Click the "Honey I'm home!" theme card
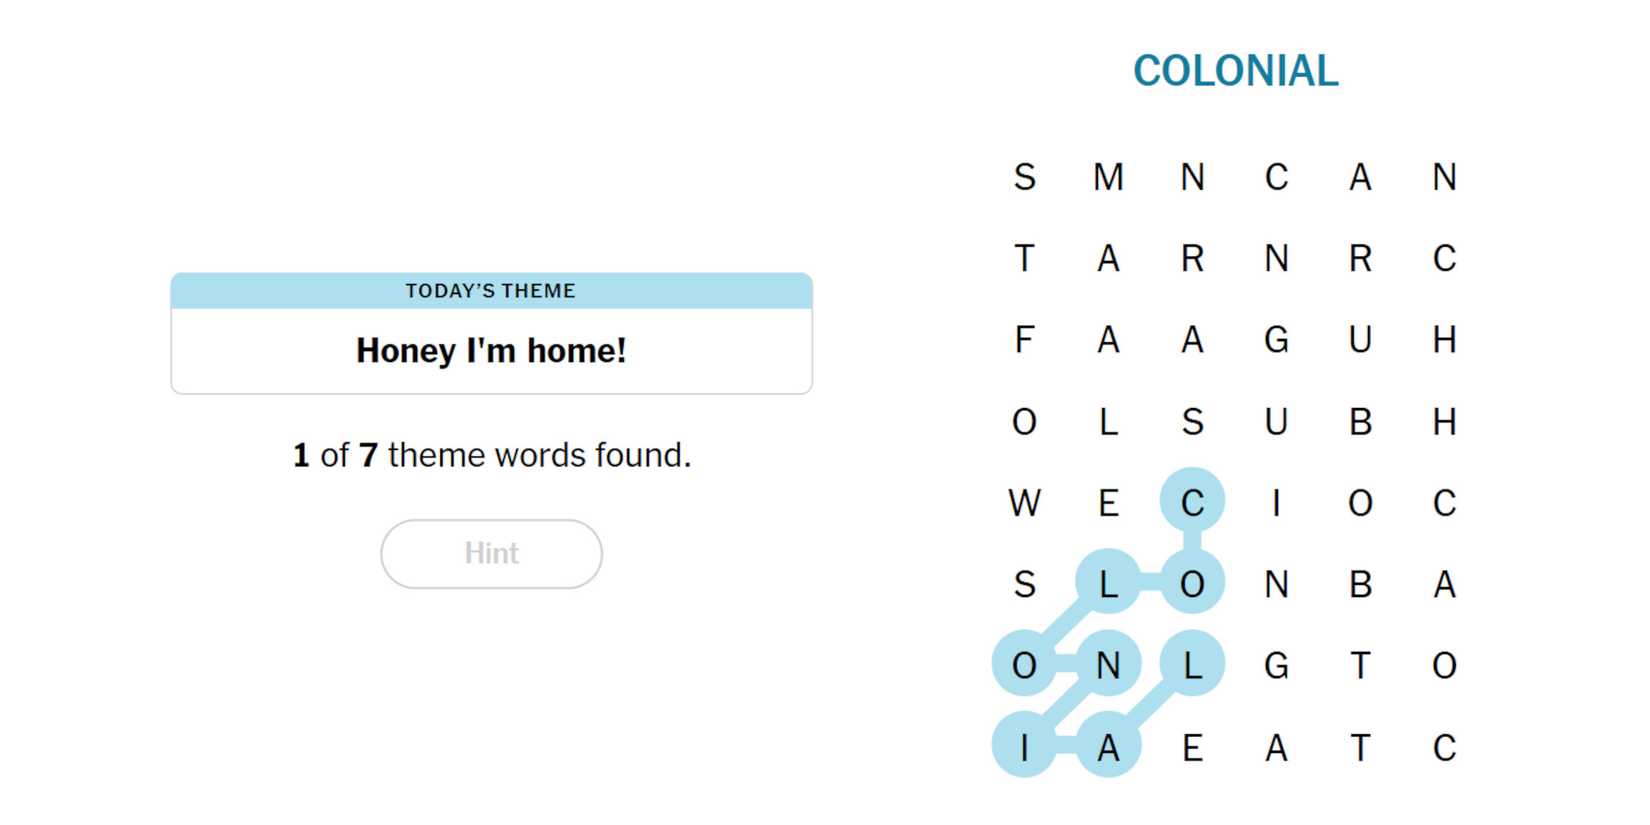The width and height of the screenshot is (1650, 825). tap(491, 350)
